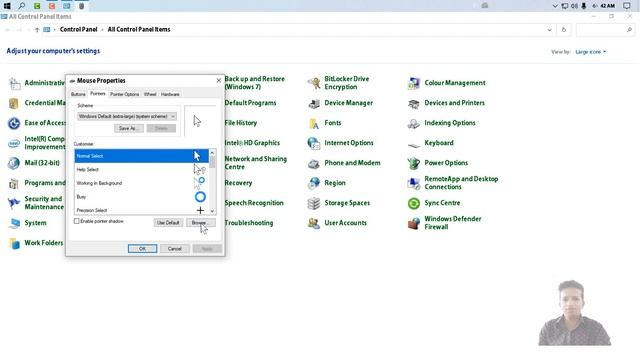Select the Busy pointer row
Screen dimensions: 640x360
pyautogui.click(x=141, y=197)
